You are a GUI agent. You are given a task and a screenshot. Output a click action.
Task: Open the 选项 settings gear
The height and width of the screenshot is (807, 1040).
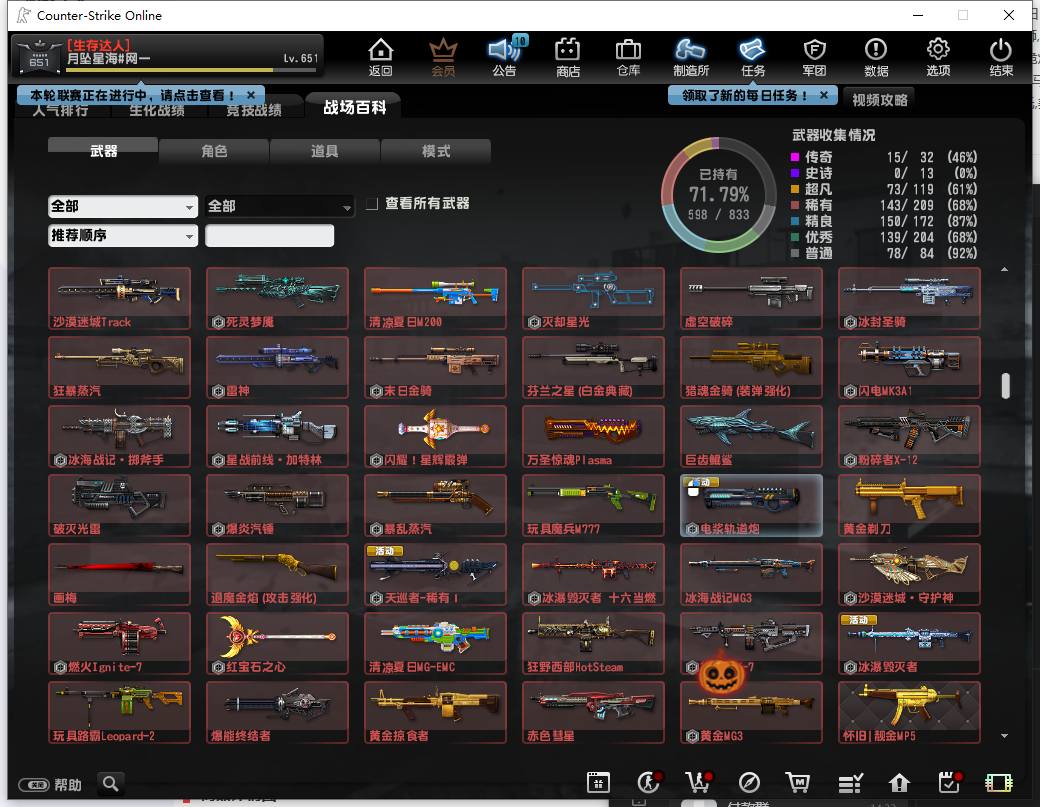click(x=938, y=57)
